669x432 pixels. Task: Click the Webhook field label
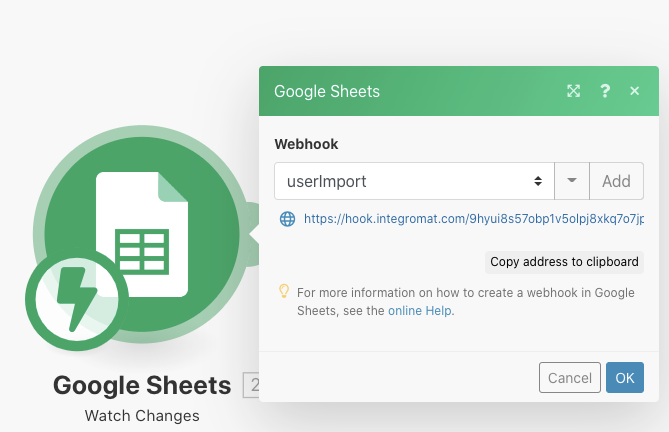coord(306,144)
